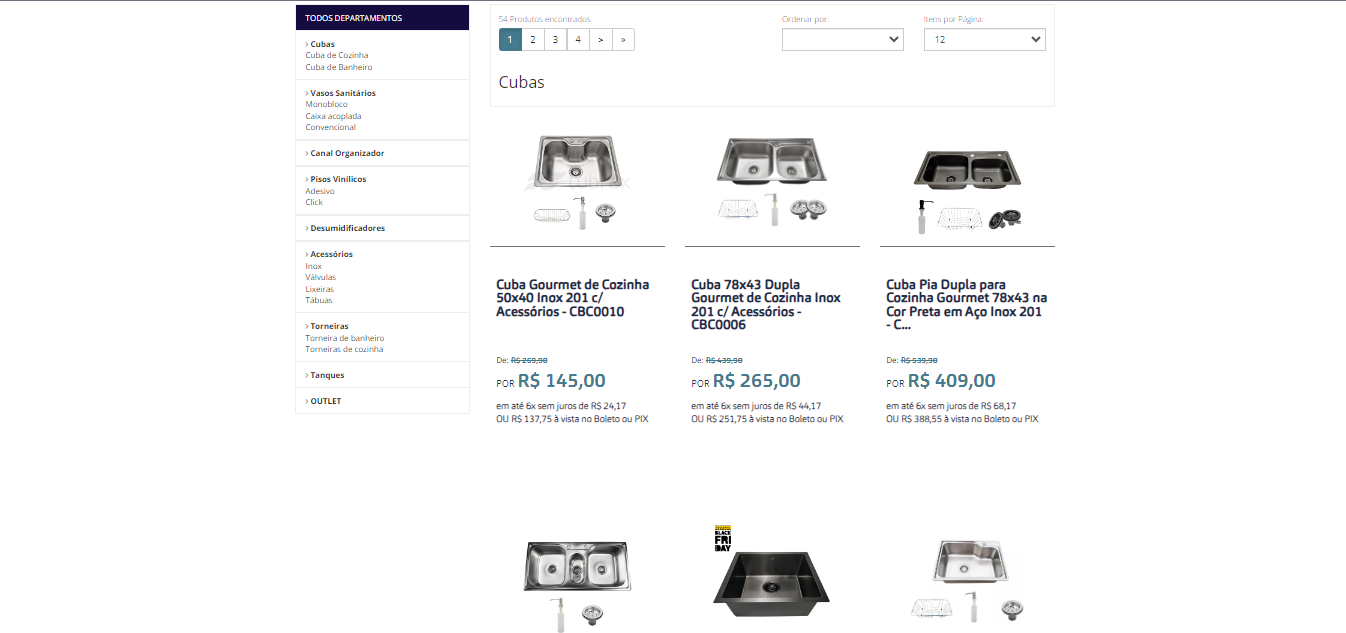Viewport: 1346px width, 633px height.
Task: Click next page single-arrow button
Action: coord(600,40)
